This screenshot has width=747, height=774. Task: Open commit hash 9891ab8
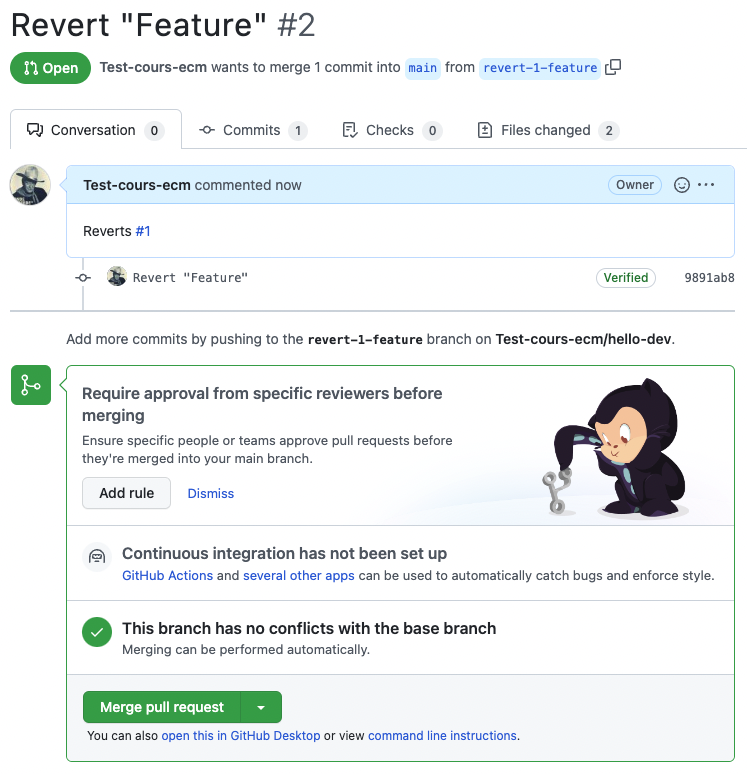pos(709,278)
